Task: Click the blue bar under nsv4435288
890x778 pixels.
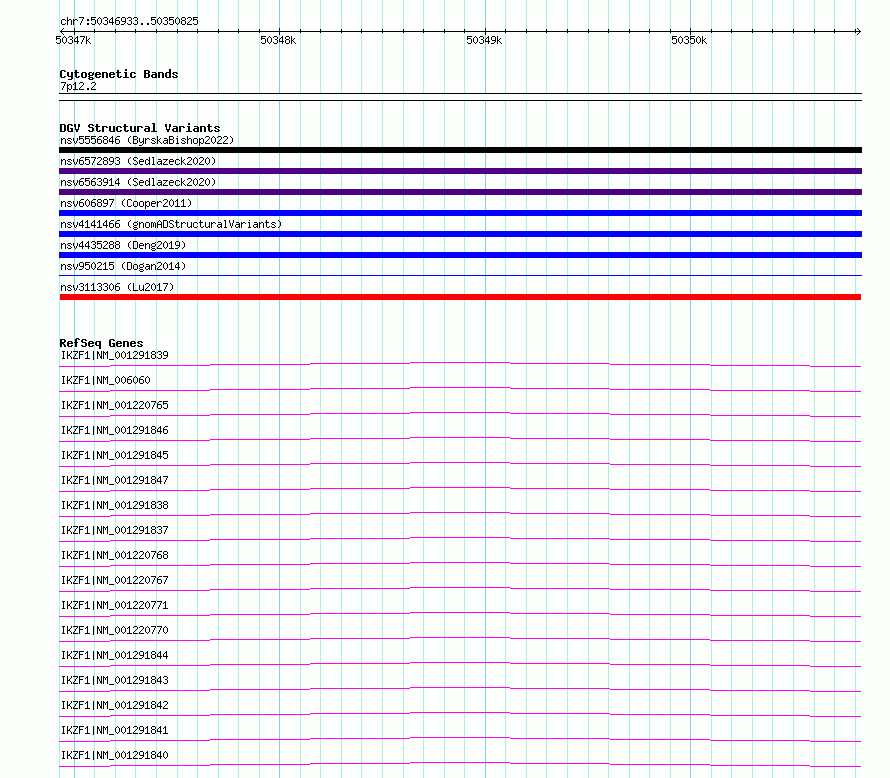Action: tap(460, 255)
